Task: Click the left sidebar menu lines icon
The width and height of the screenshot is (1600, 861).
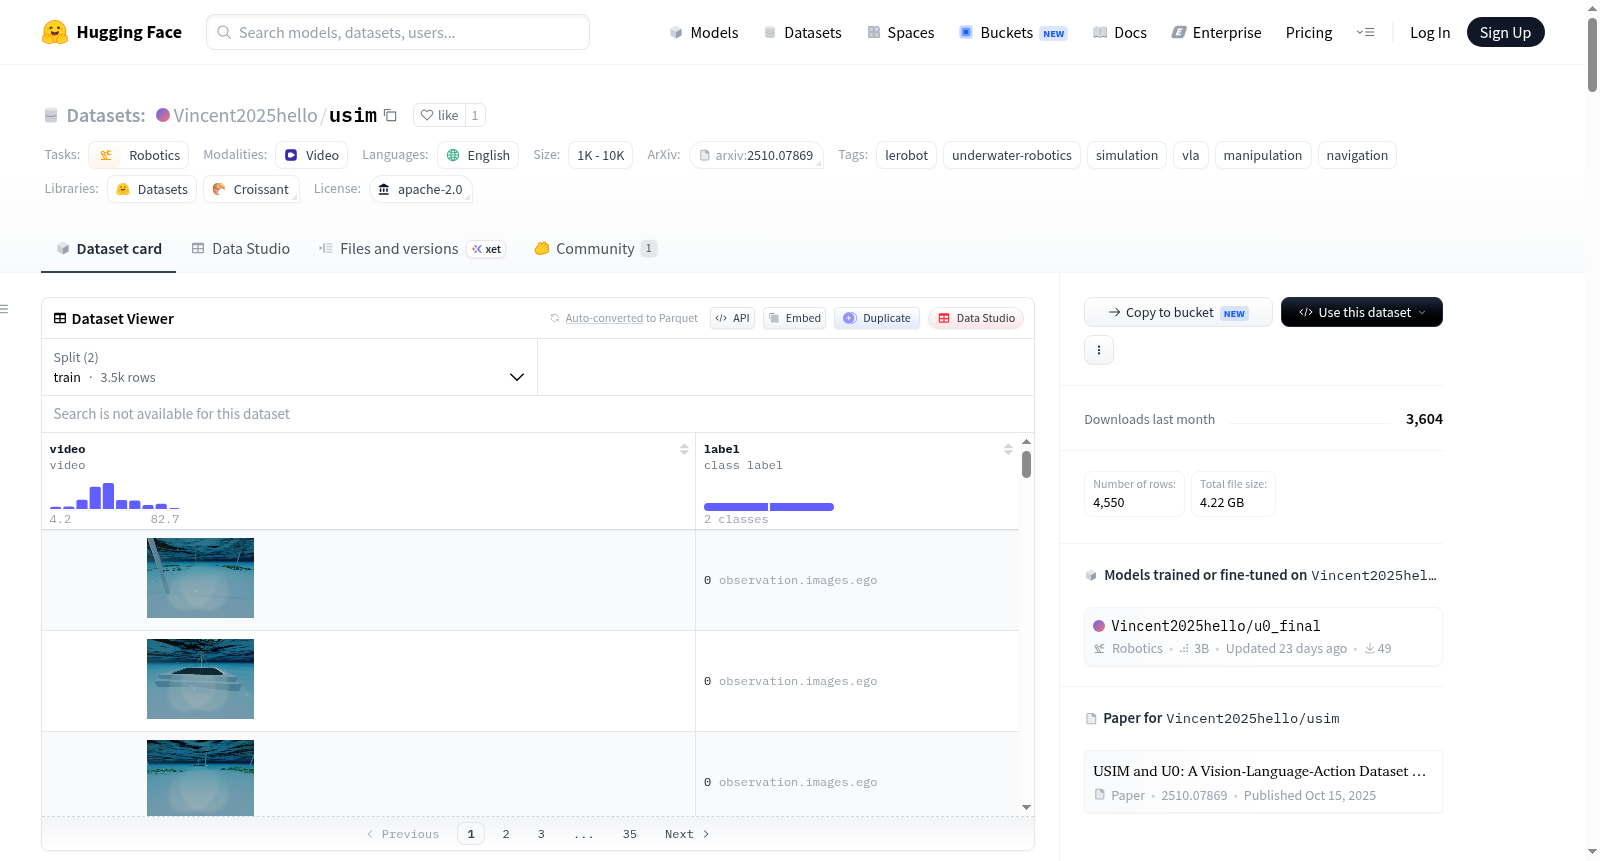Action: pyautogui.click(x=5, y=309)
